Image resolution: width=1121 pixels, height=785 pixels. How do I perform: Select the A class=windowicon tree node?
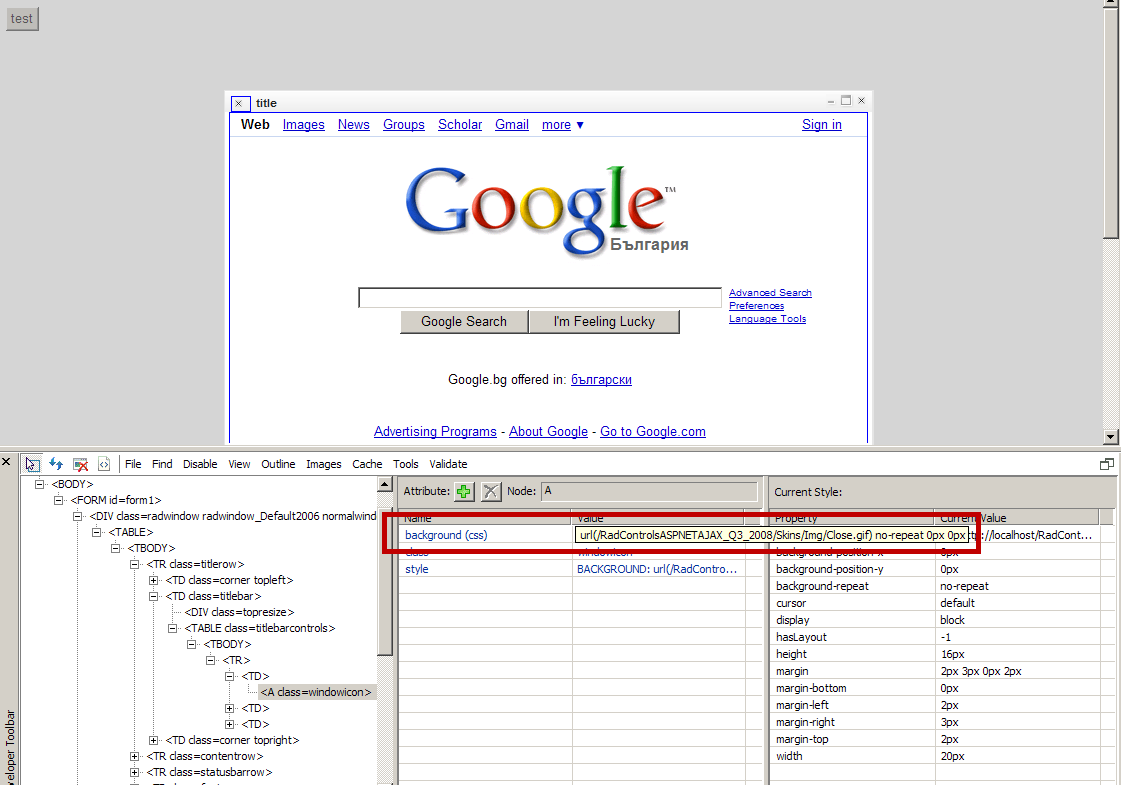tap(316, 692)
